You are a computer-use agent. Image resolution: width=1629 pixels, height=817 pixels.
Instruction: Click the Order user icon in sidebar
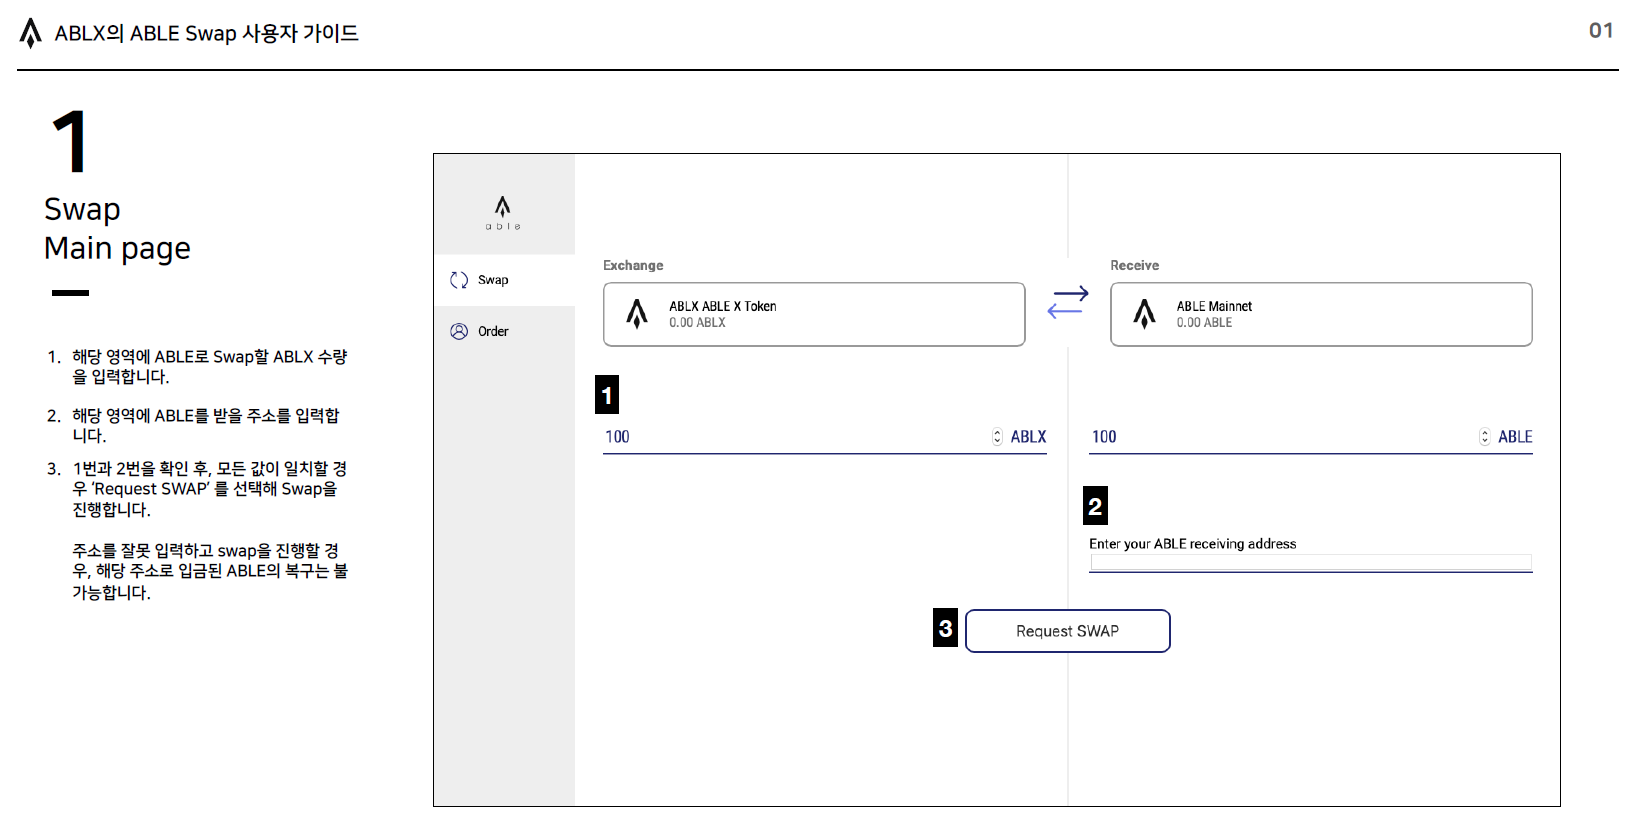(x=459, y=332)
